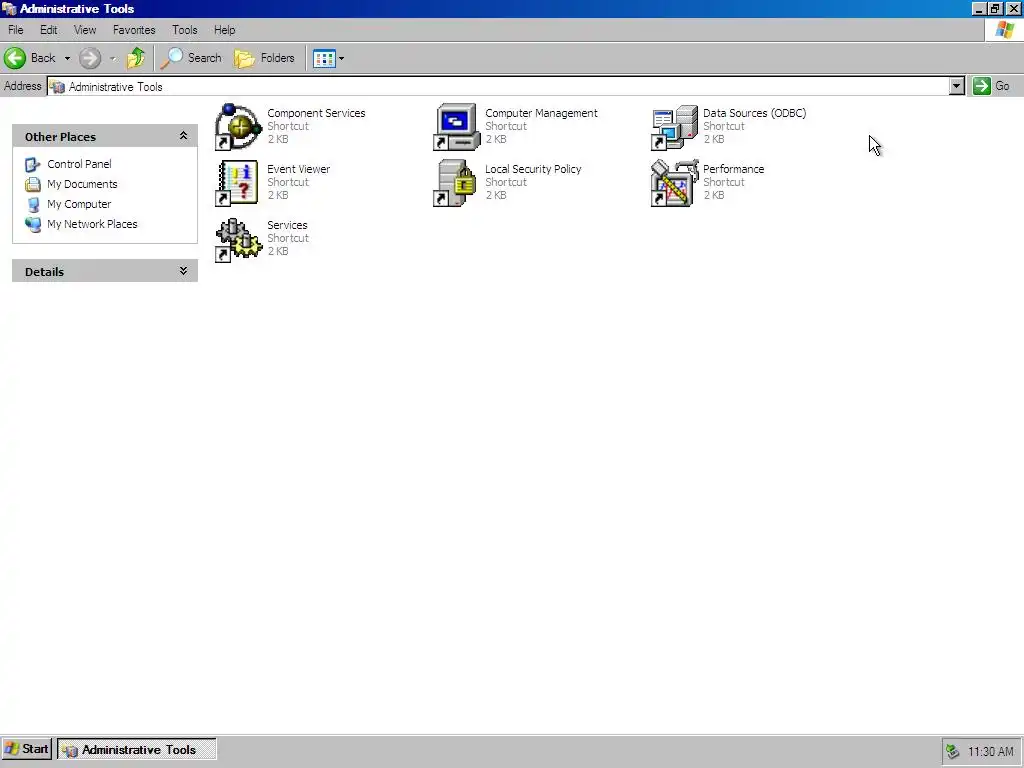Select the Local Security Policy icon
1024x768 pixels.
(x=456, y=183)
